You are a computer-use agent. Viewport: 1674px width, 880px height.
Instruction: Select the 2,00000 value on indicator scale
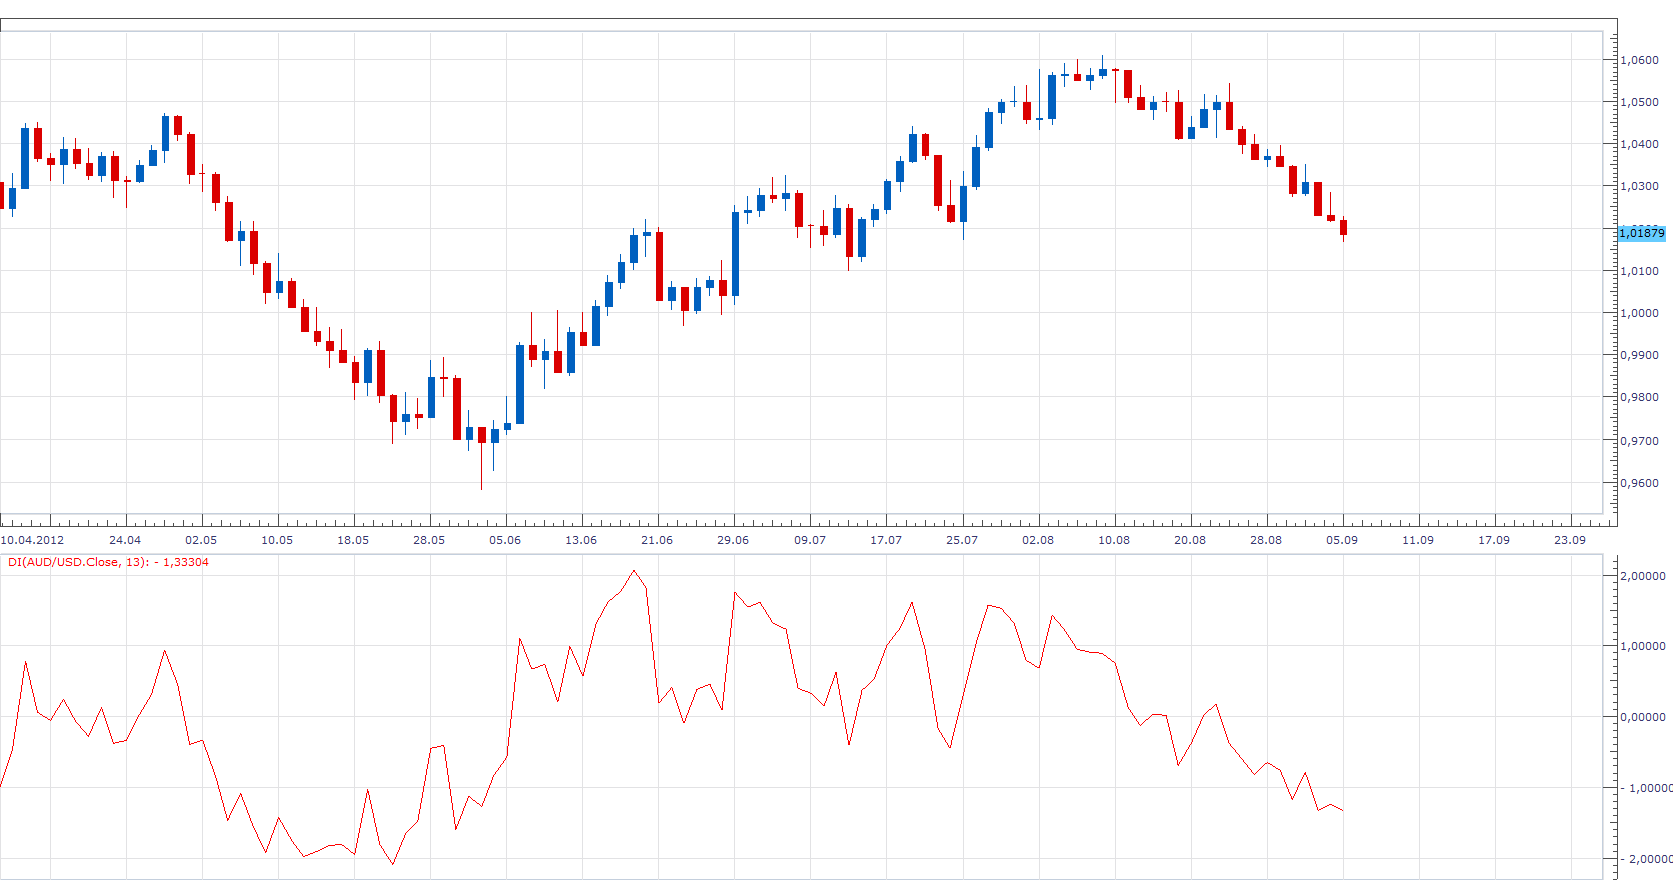coord(1643,576)
